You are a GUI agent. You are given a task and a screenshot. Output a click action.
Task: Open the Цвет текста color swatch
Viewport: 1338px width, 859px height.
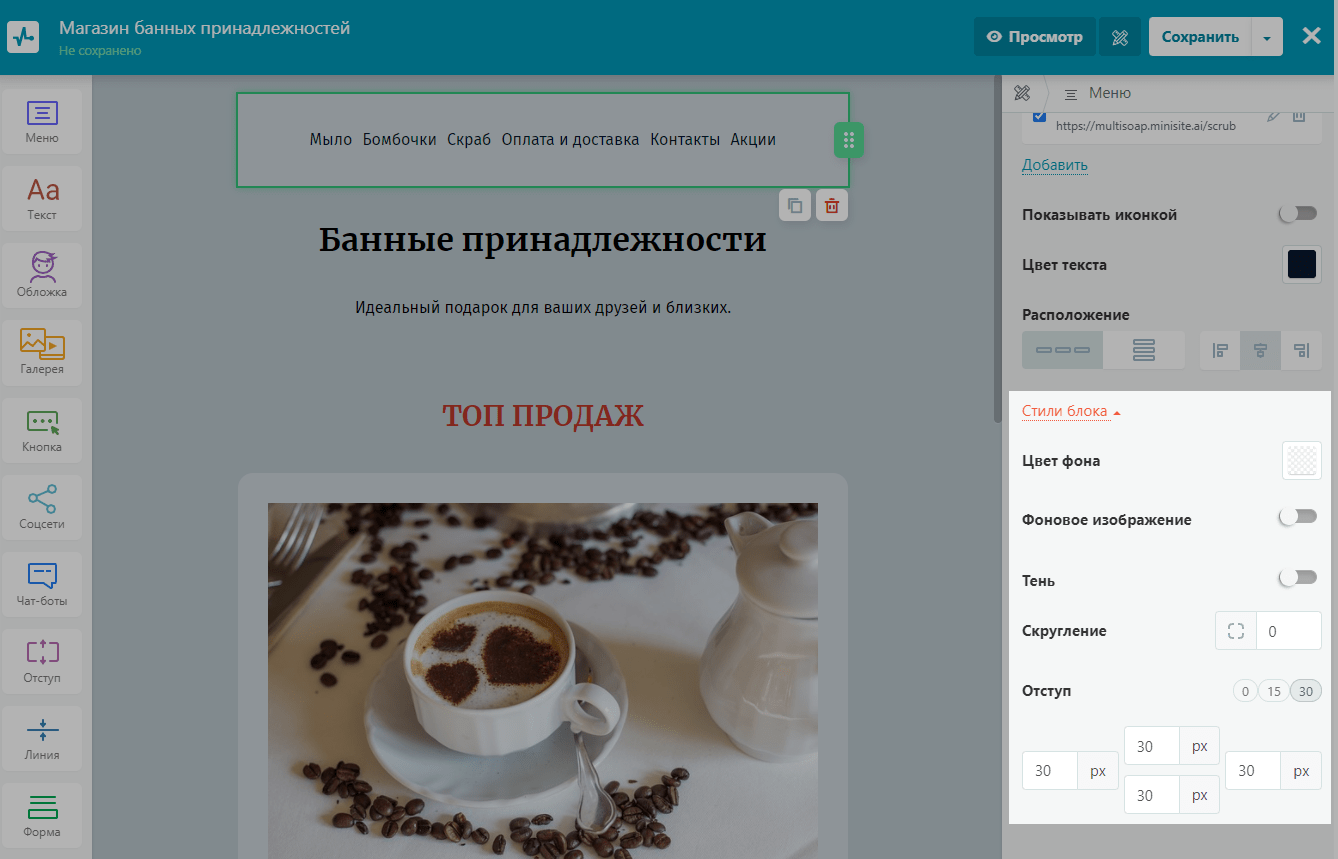tap(1302, 264)
